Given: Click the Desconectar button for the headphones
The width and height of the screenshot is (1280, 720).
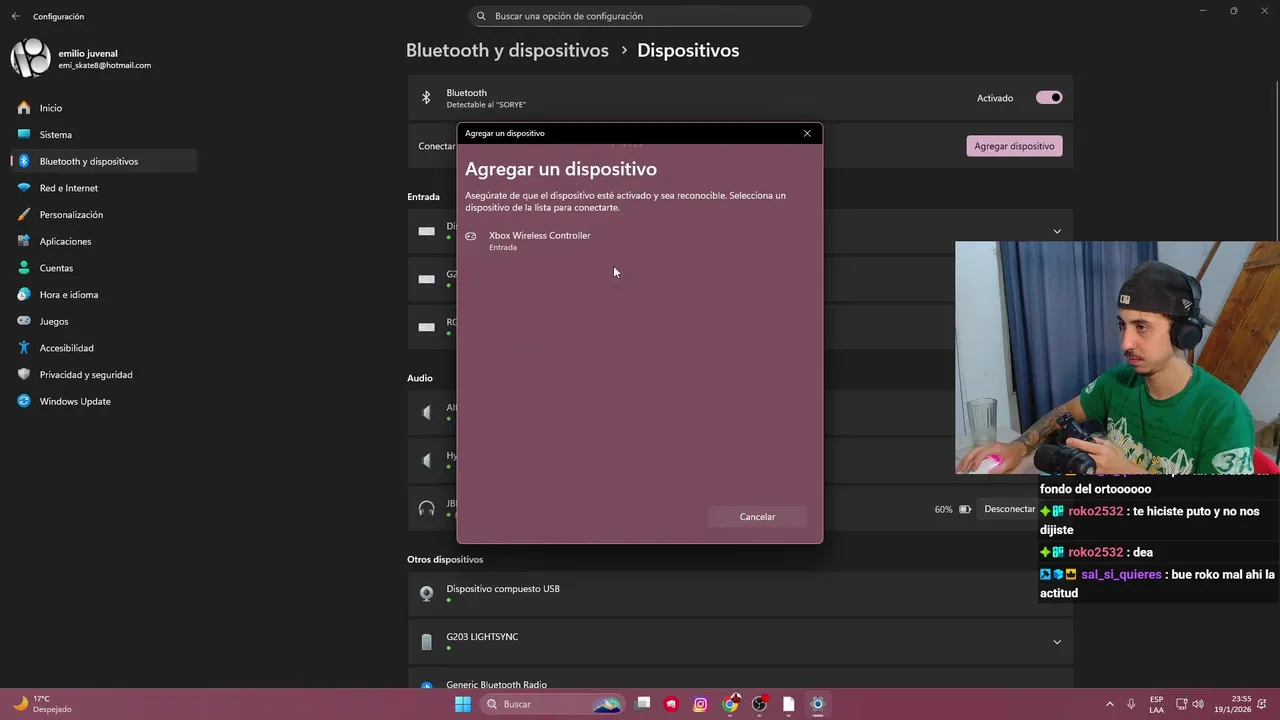Looking at the screenshot, I should tap(1009, 509).
